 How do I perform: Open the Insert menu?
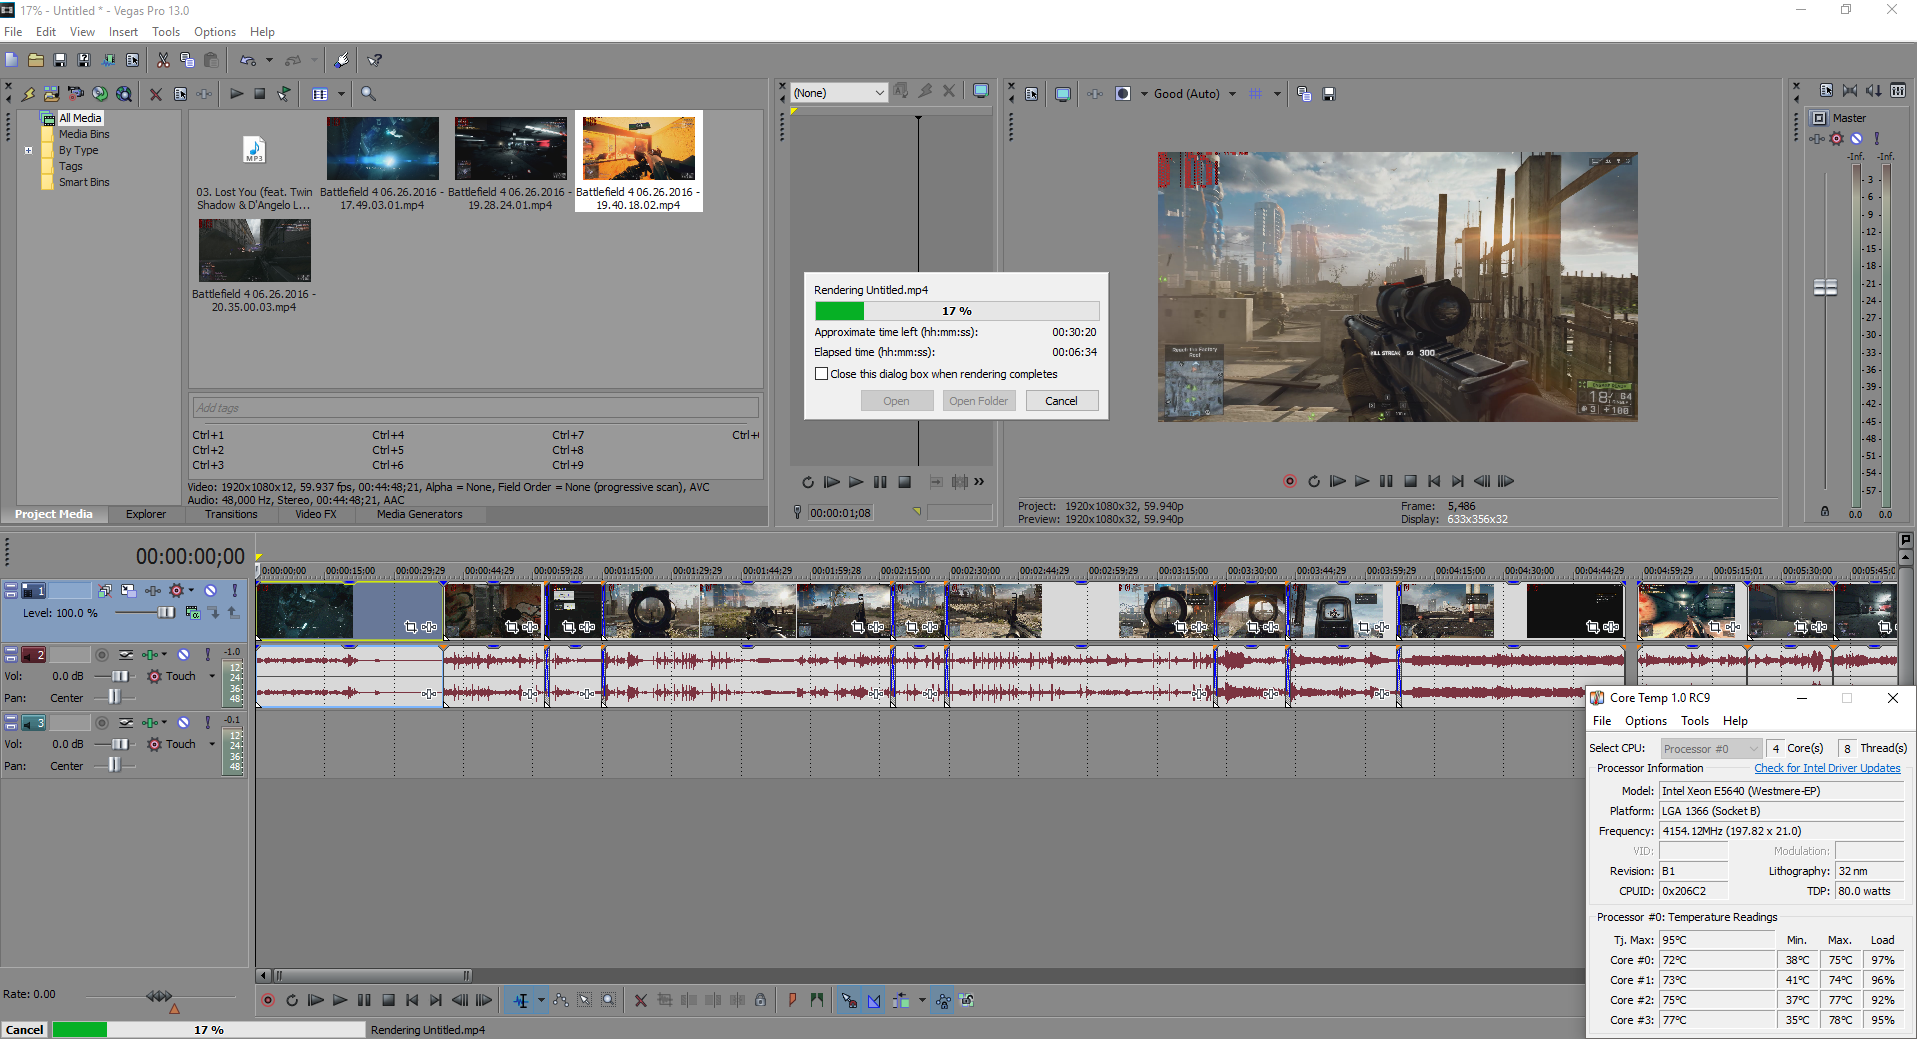pyautogui.click(x=123, y=32)
